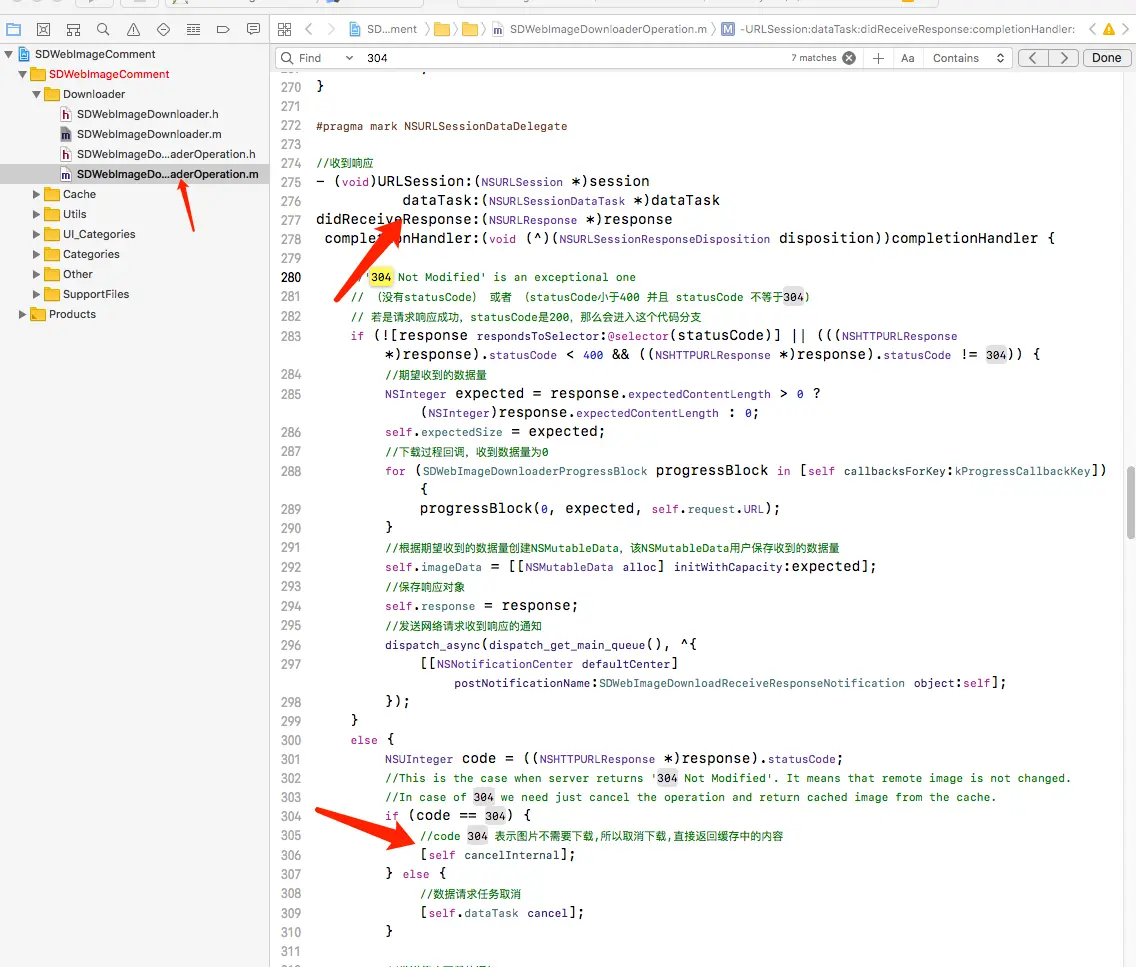The height and width of the screenshot is (967, 1136).
Task: Open related items grid menu
Action: click(285, 30)
